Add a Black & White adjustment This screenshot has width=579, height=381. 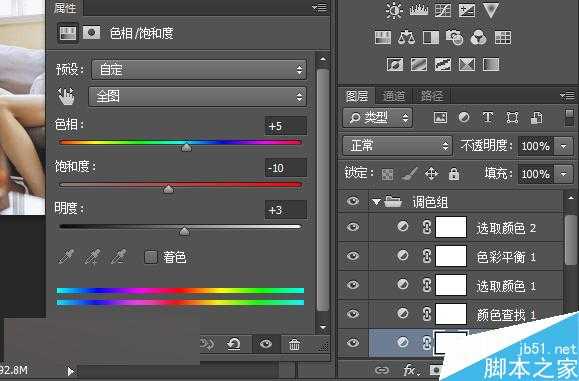pos(431,37)
